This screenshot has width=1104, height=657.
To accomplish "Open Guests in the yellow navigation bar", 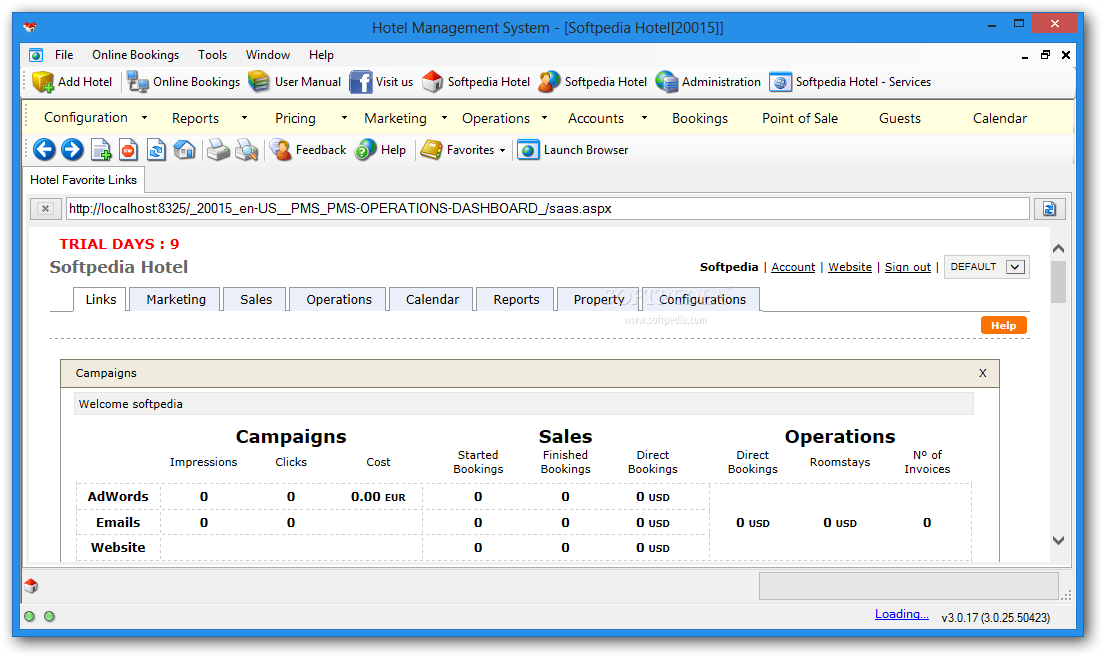I will click(x=900, y=118).
